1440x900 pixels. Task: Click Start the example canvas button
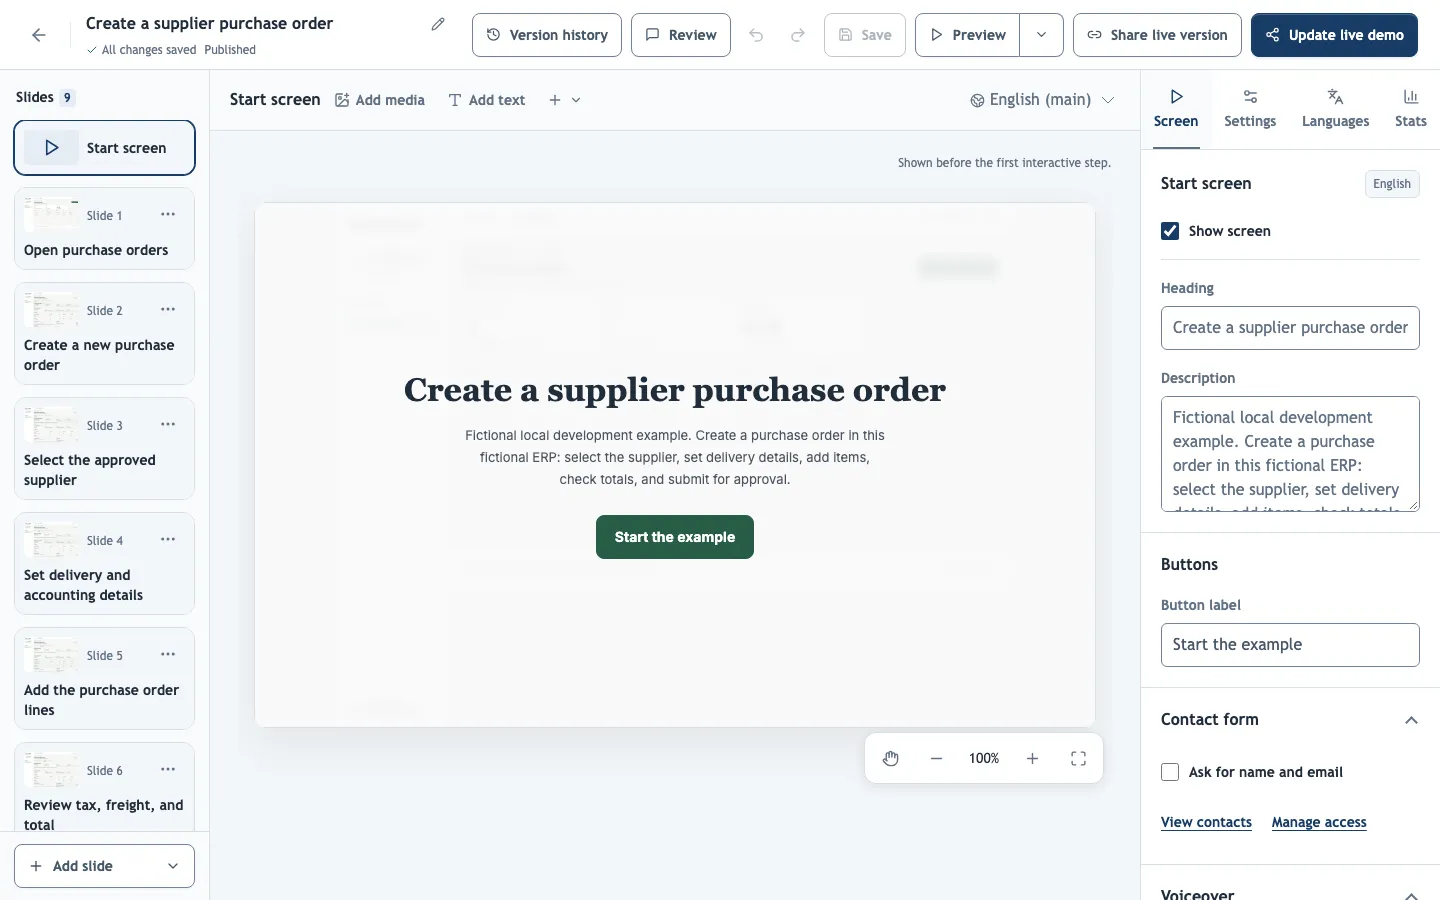[x=675, y=537]
